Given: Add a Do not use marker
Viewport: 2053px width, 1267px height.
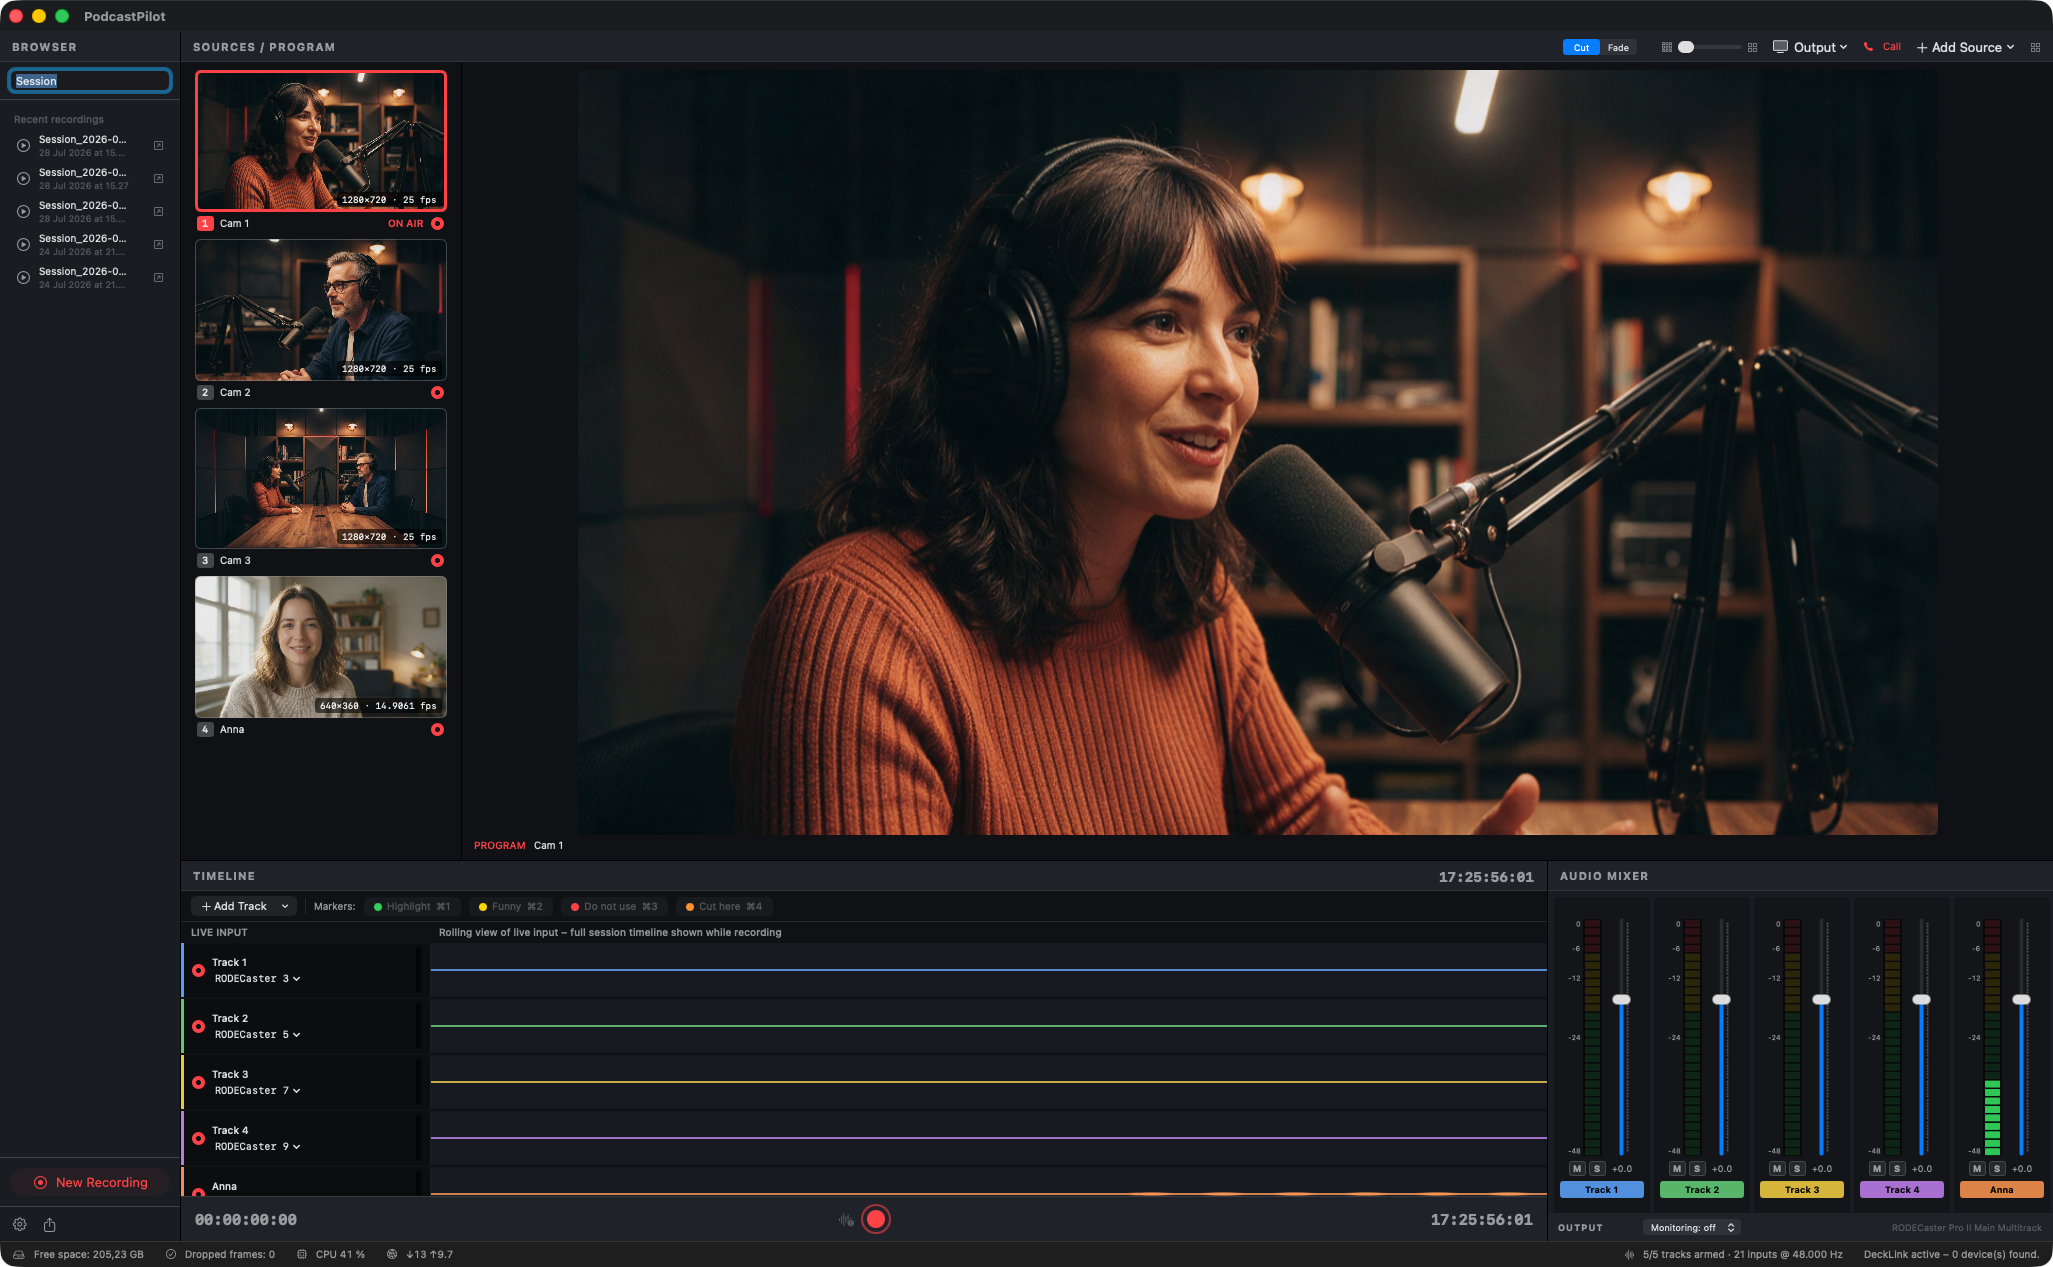Looking at the screenshot, I should pyautogui.click(x=614, y=907).
